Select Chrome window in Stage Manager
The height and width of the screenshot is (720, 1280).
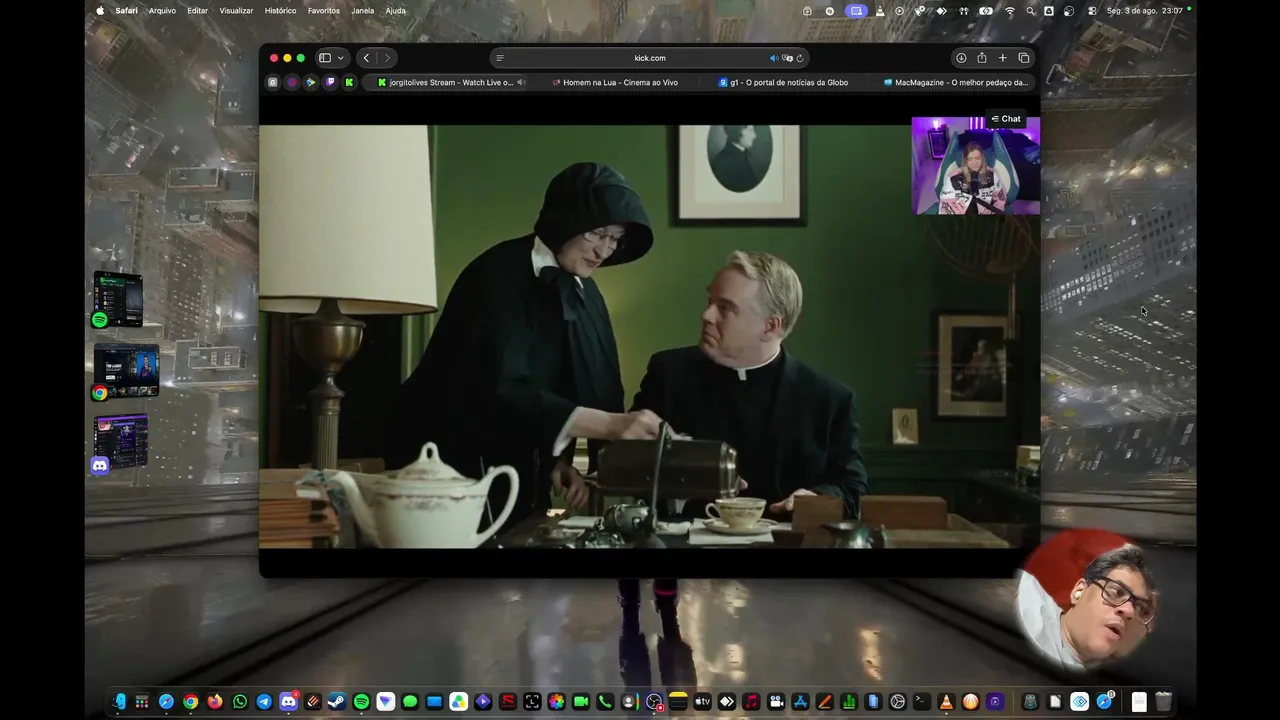[126, 372]
